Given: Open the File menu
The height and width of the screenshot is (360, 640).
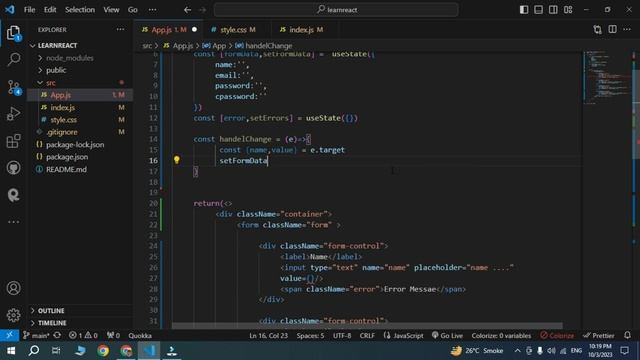Looking at the screenshot, I should tap(29, 9).
